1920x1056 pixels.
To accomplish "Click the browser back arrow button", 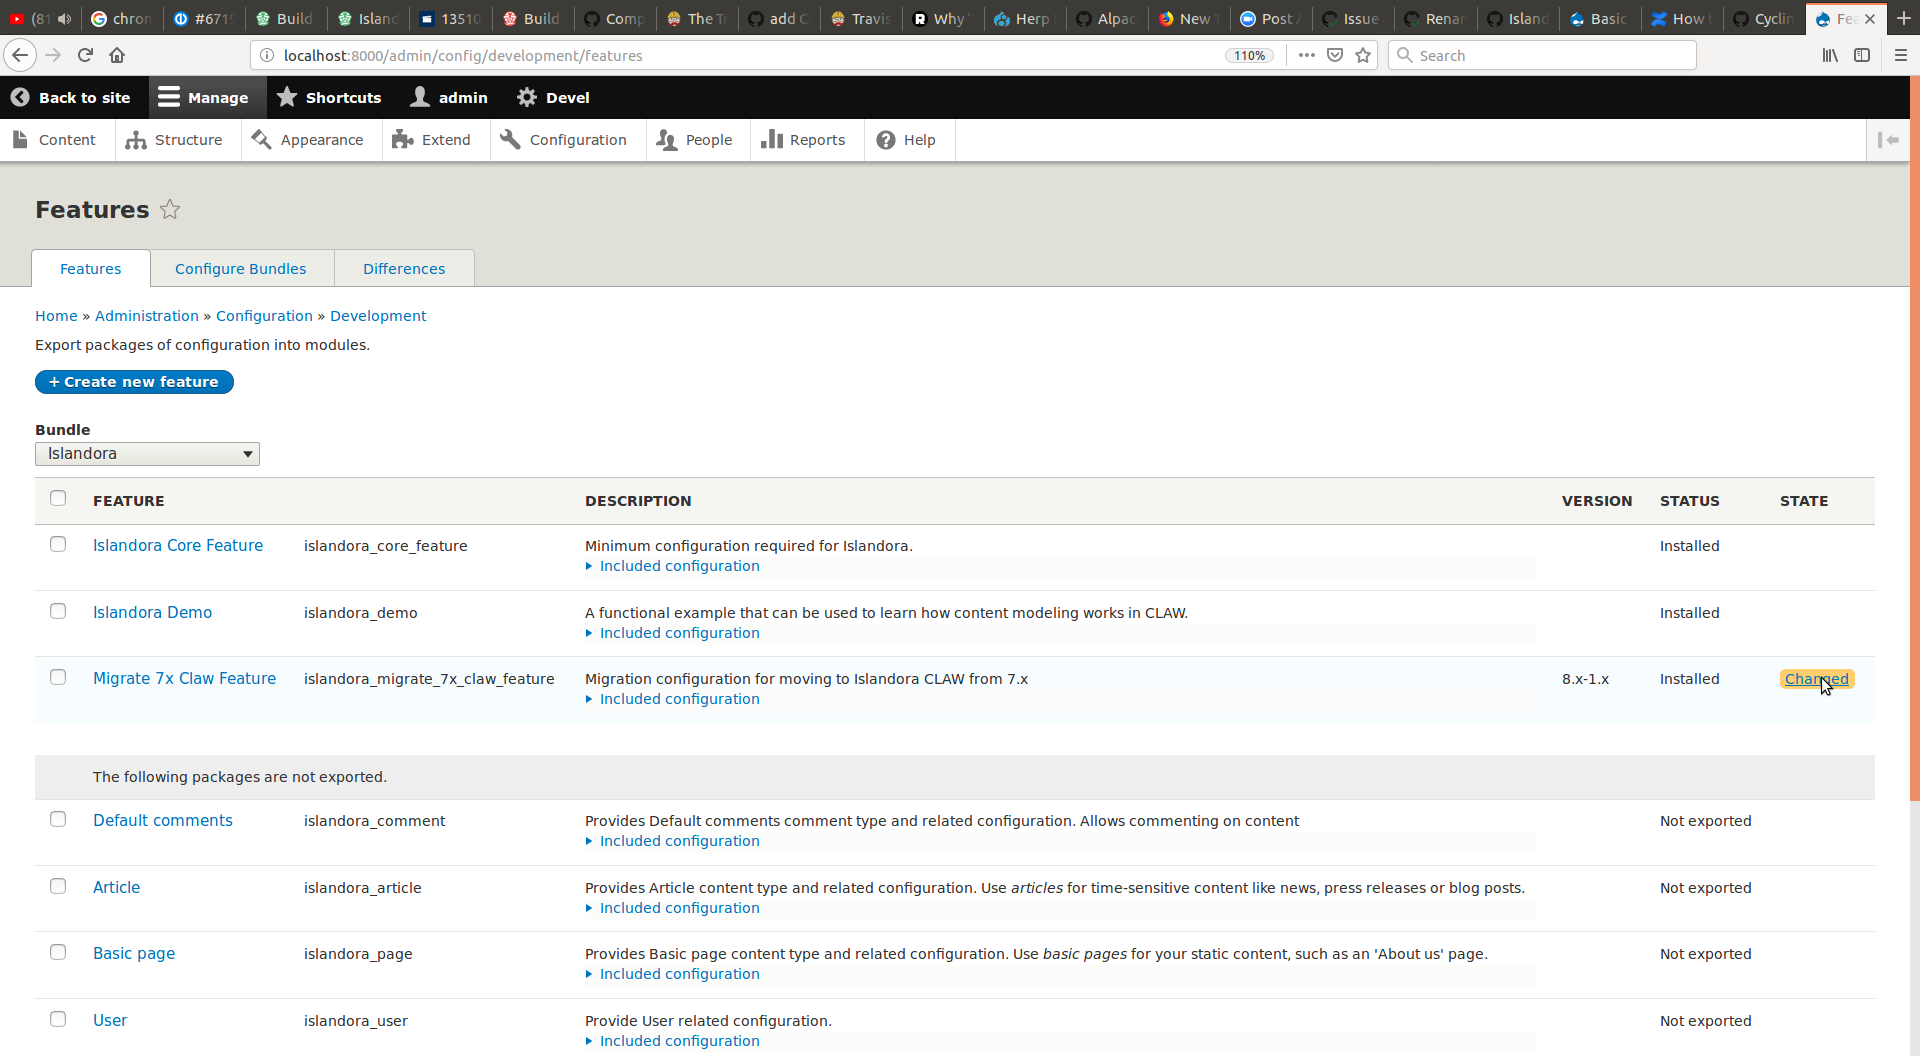I will tap(20, 55).
